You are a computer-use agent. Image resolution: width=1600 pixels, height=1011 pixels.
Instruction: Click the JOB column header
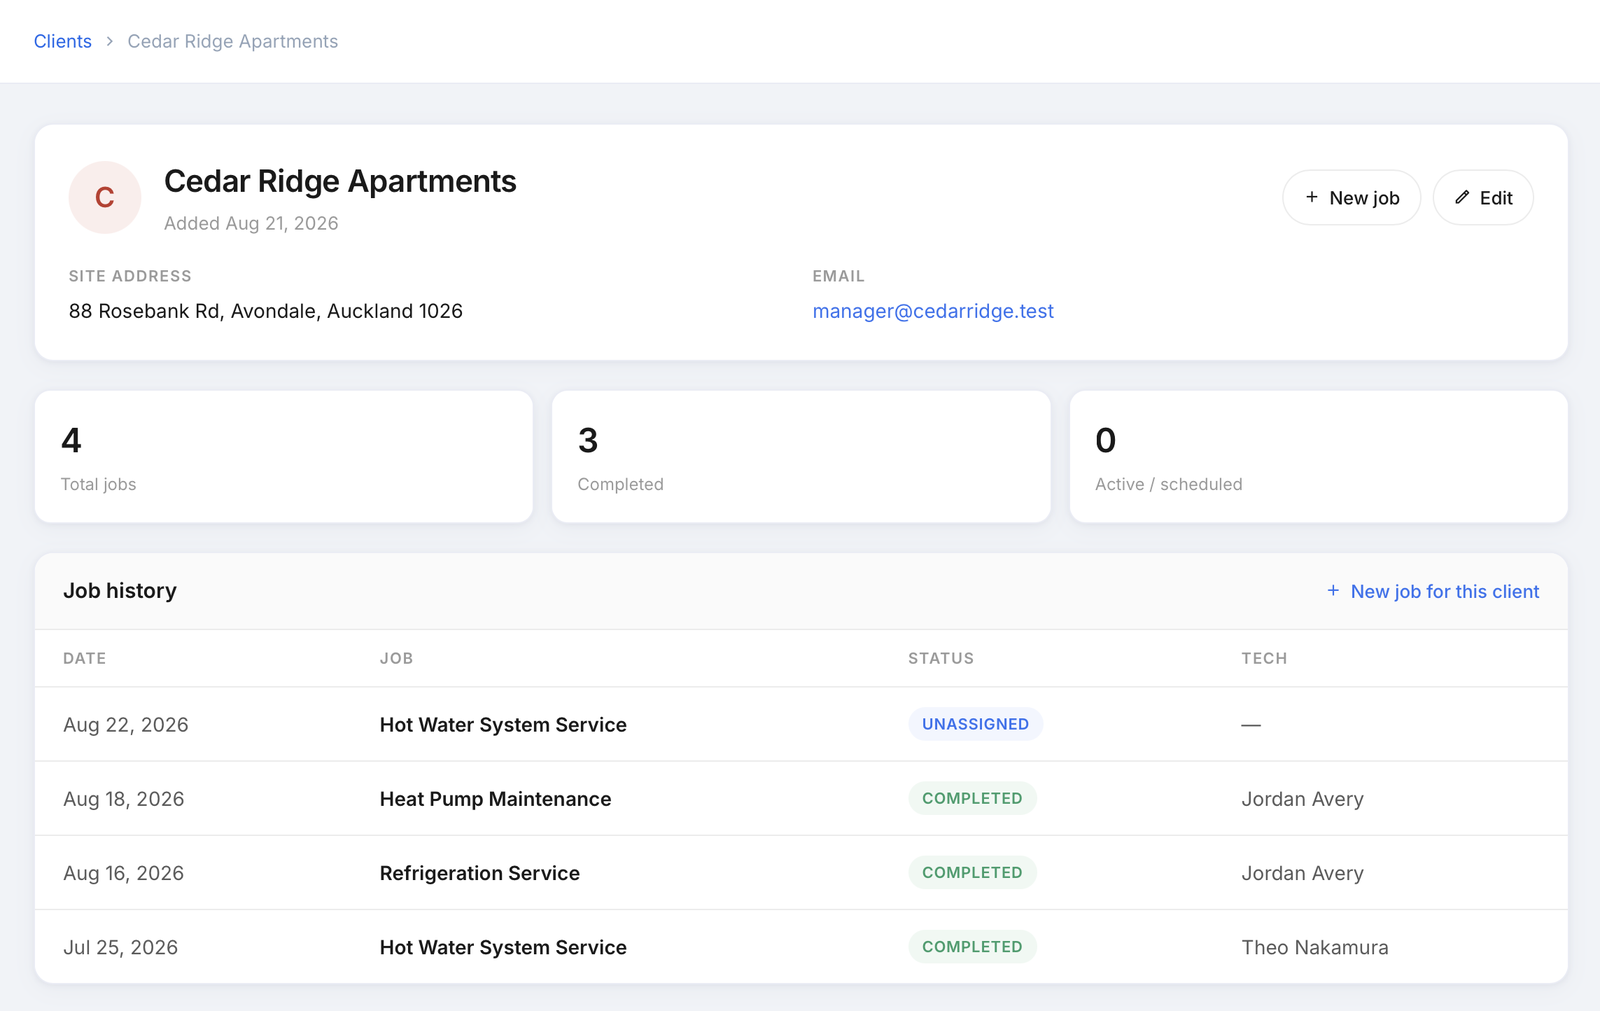[396, 658]
